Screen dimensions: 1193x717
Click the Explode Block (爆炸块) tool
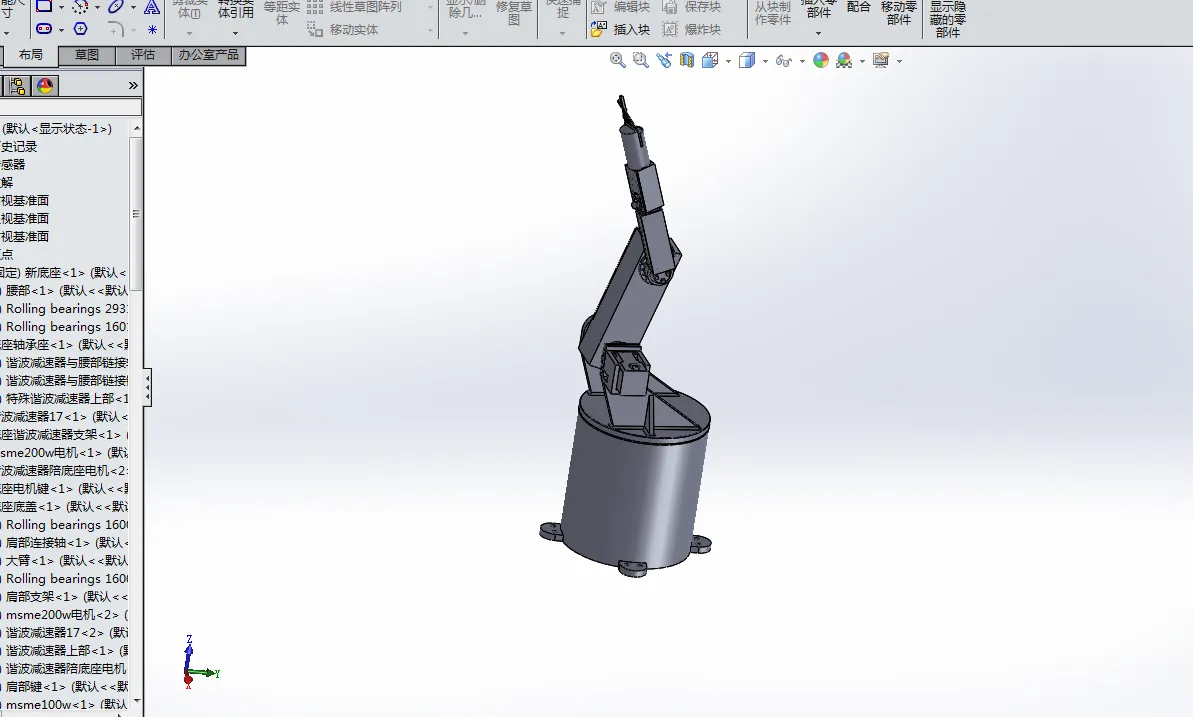tap(692, 30)
